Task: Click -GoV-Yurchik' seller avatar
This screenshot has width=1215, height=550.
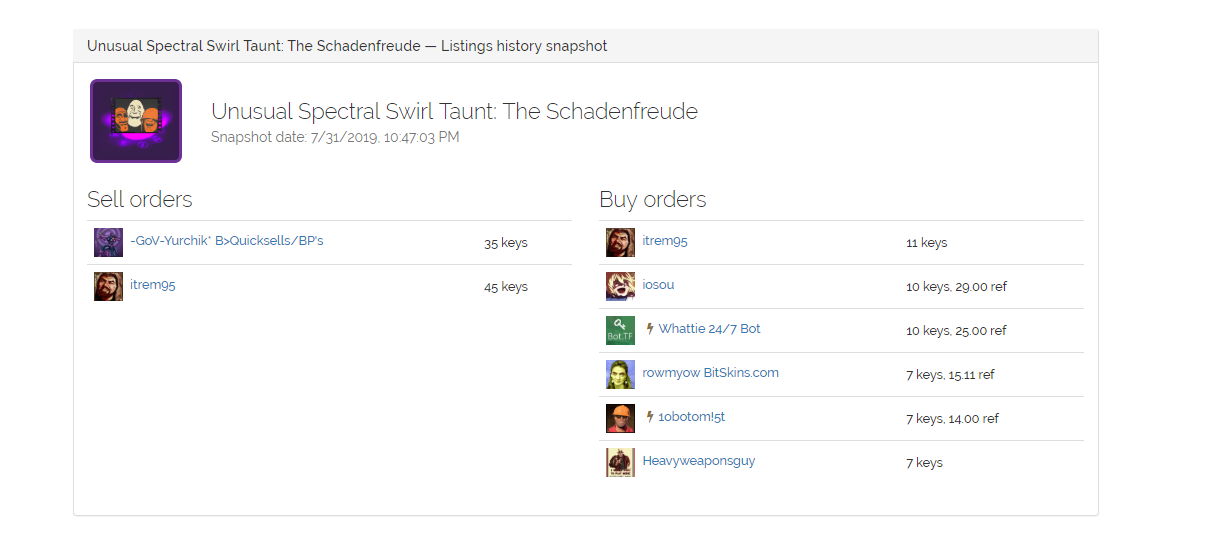Action: point(108,243)
